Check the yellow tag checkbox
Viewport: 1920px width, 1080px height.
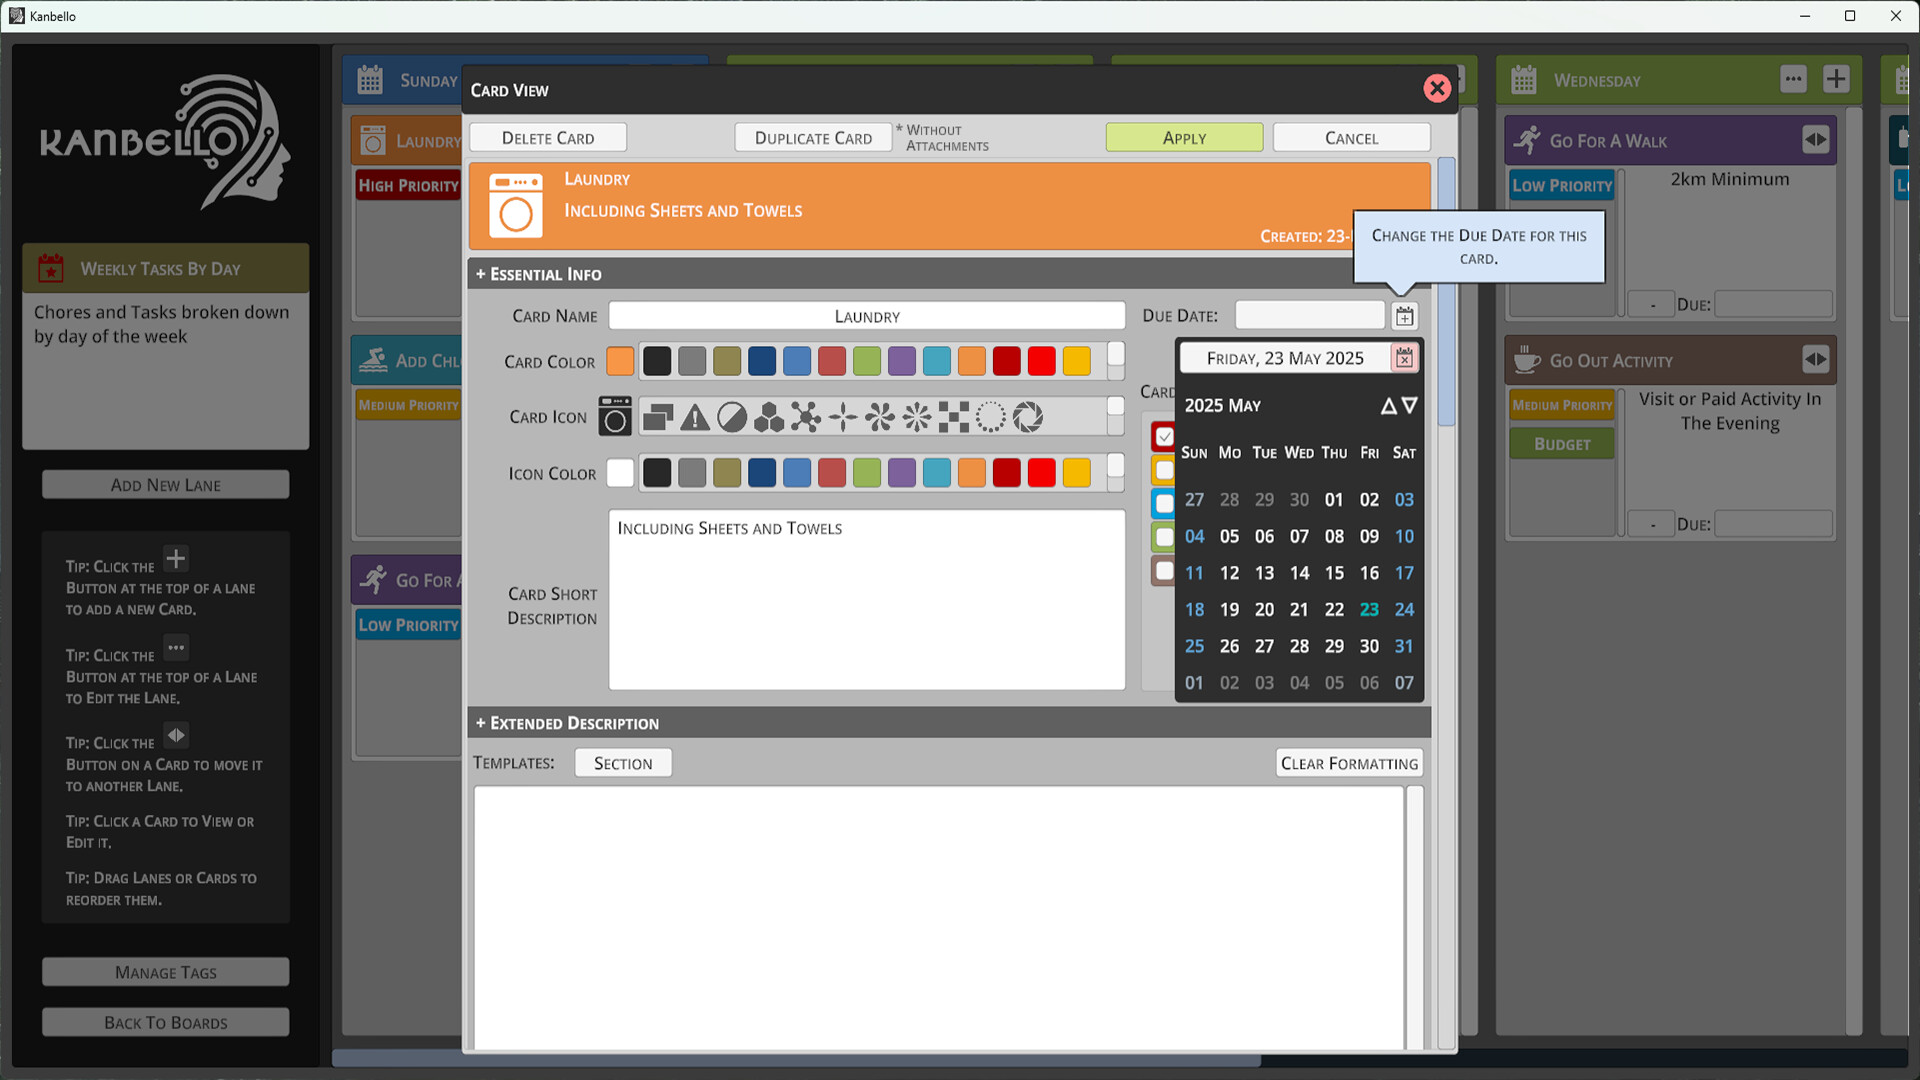(1163, 470)
